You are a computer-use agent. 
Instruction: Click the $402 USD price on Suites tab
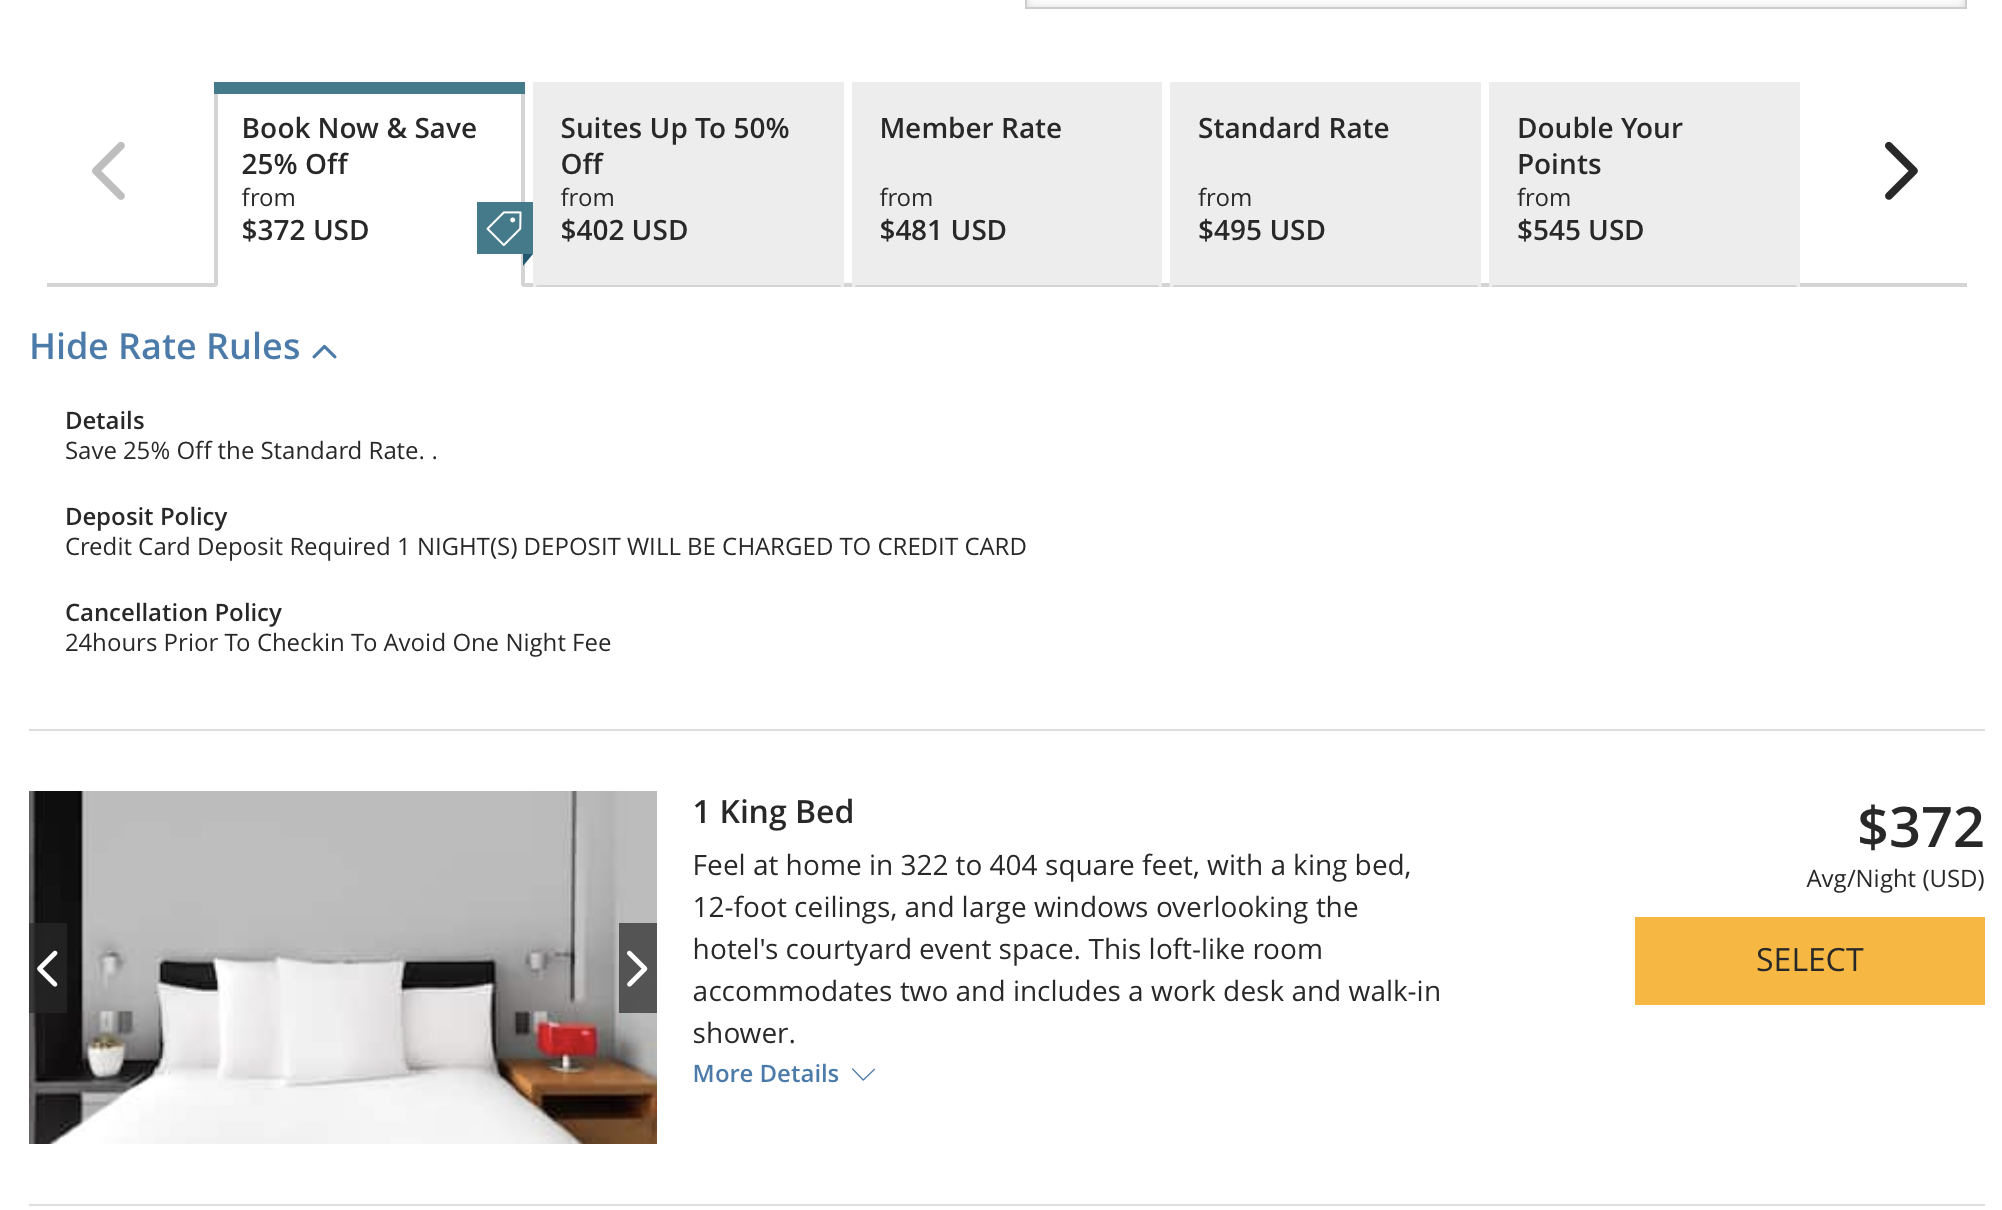coord(624,230)
